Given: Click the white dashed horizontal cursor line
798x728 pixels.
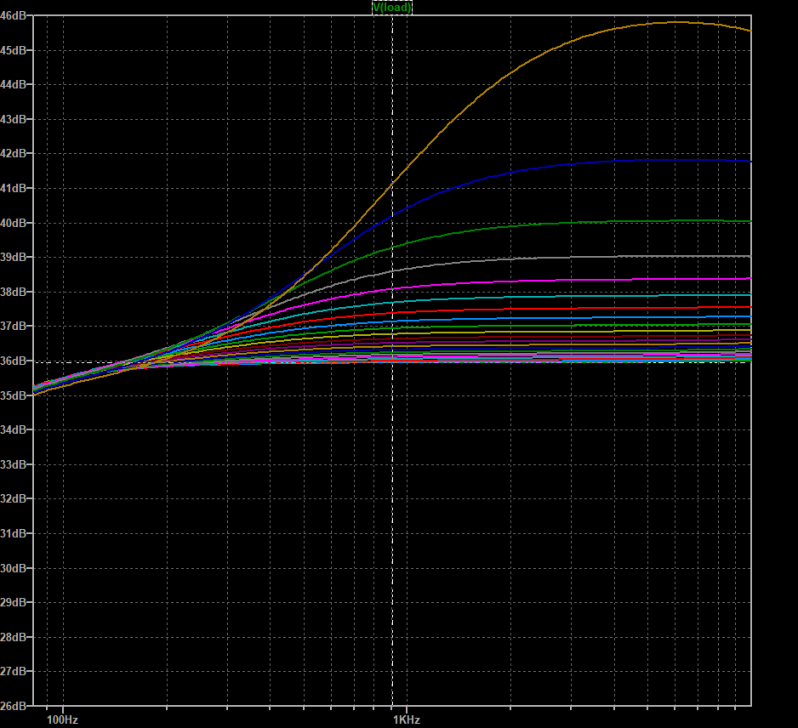Looking at the screenshot, I should pos(200,362).
